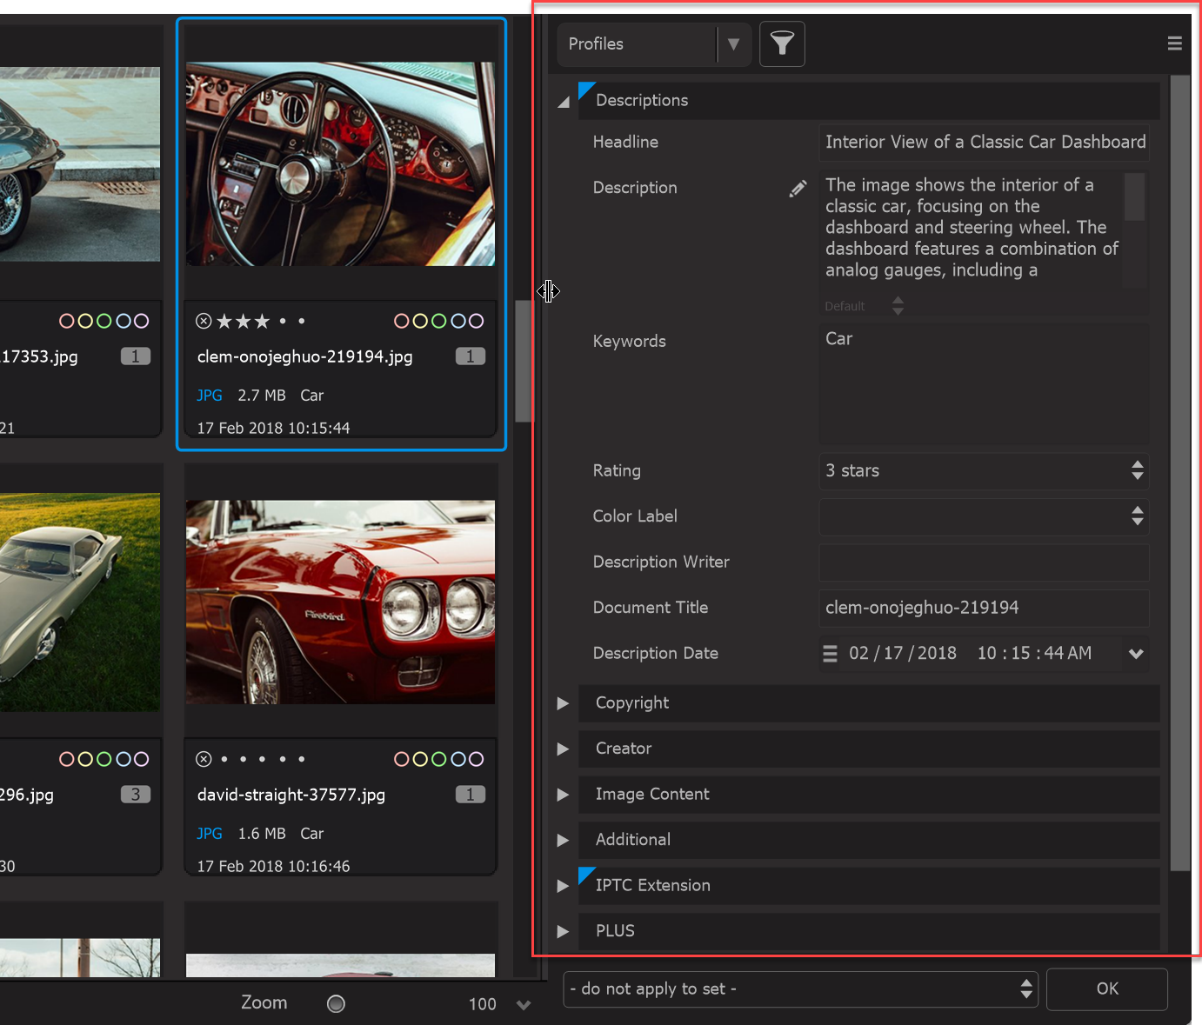
Task: Click filename clem-onojeghuo-219194.jpg
Action: click(x=305, y=357)
